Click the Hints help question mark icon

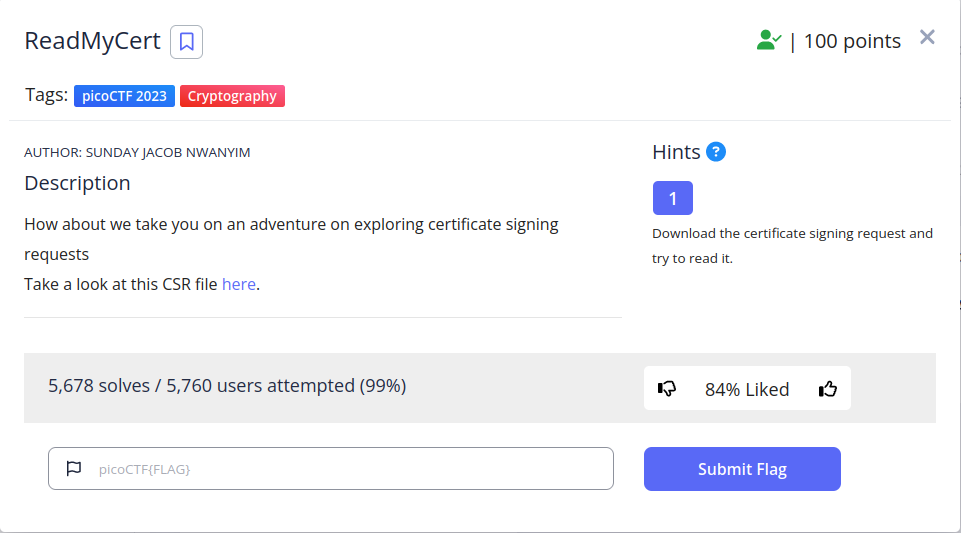716,152
